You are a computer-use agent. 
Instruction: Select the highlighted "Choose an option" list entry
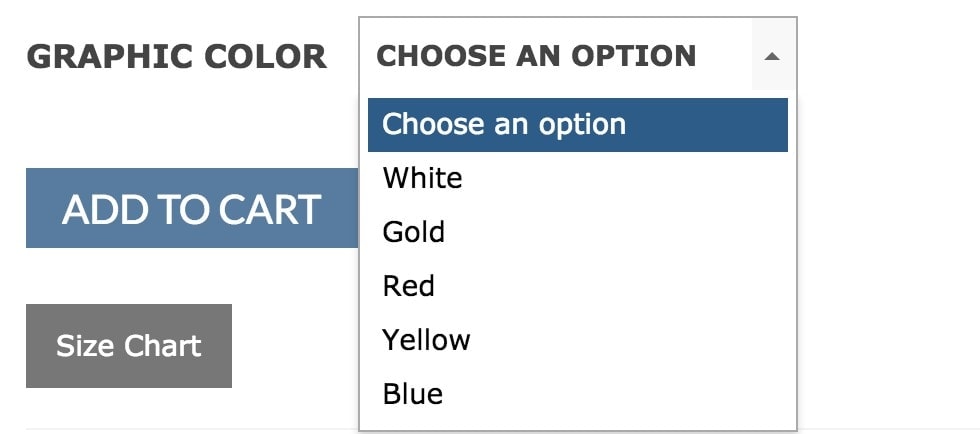point(577,125)
